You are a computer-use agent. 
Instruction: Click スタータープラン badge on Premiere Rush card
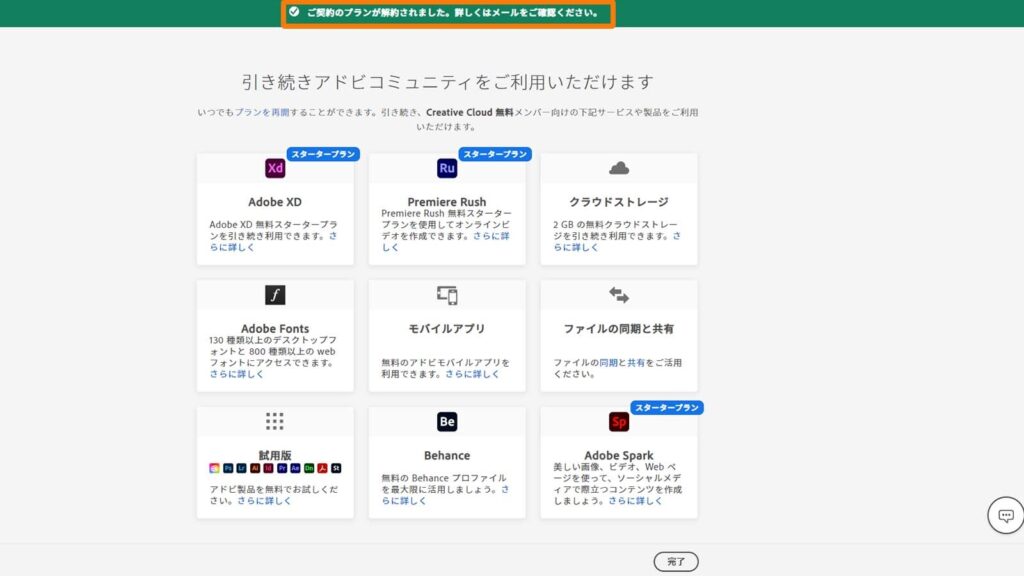495,154
